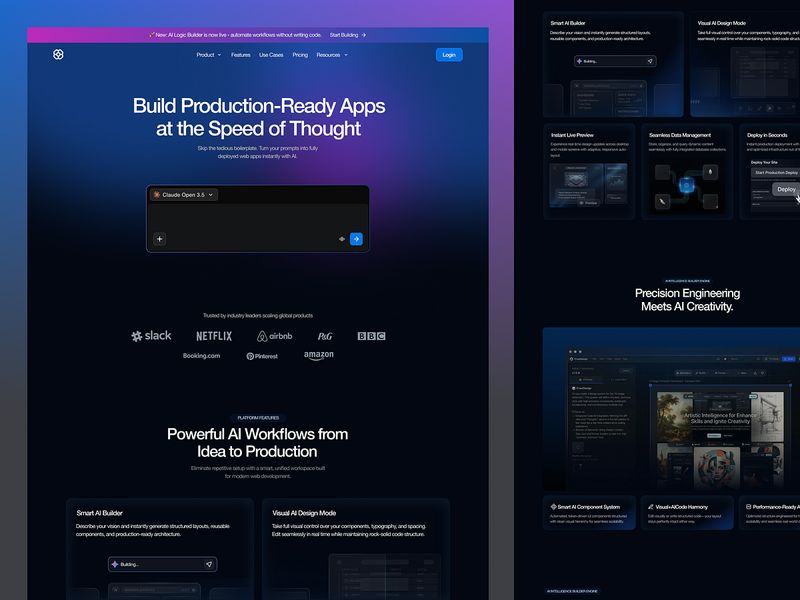Click the sparkle icon in left page Building field

click(115, 564)
